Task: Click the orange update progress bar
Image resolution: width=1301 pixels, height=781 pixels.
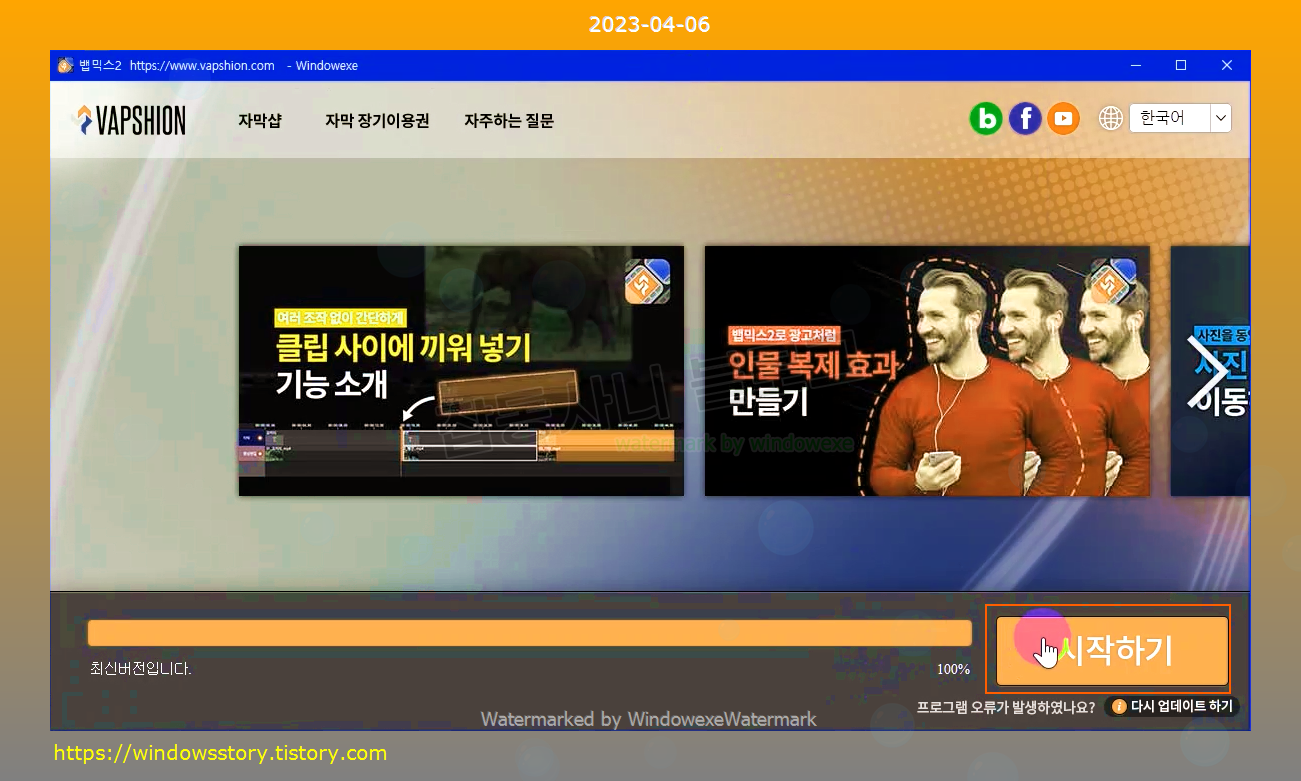Action: pos(529,633)
